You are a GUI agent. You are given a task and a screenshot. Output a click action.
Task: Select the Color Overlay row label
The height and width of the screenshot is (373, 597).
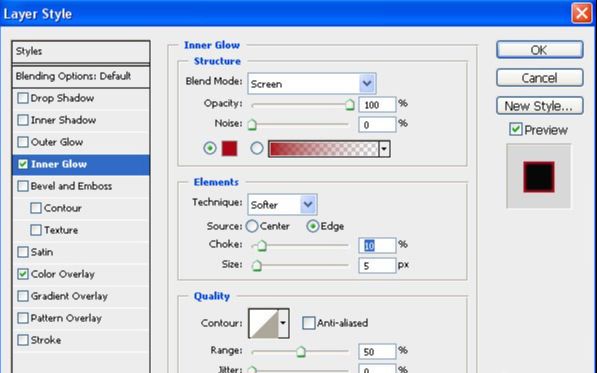click(63, 274)
